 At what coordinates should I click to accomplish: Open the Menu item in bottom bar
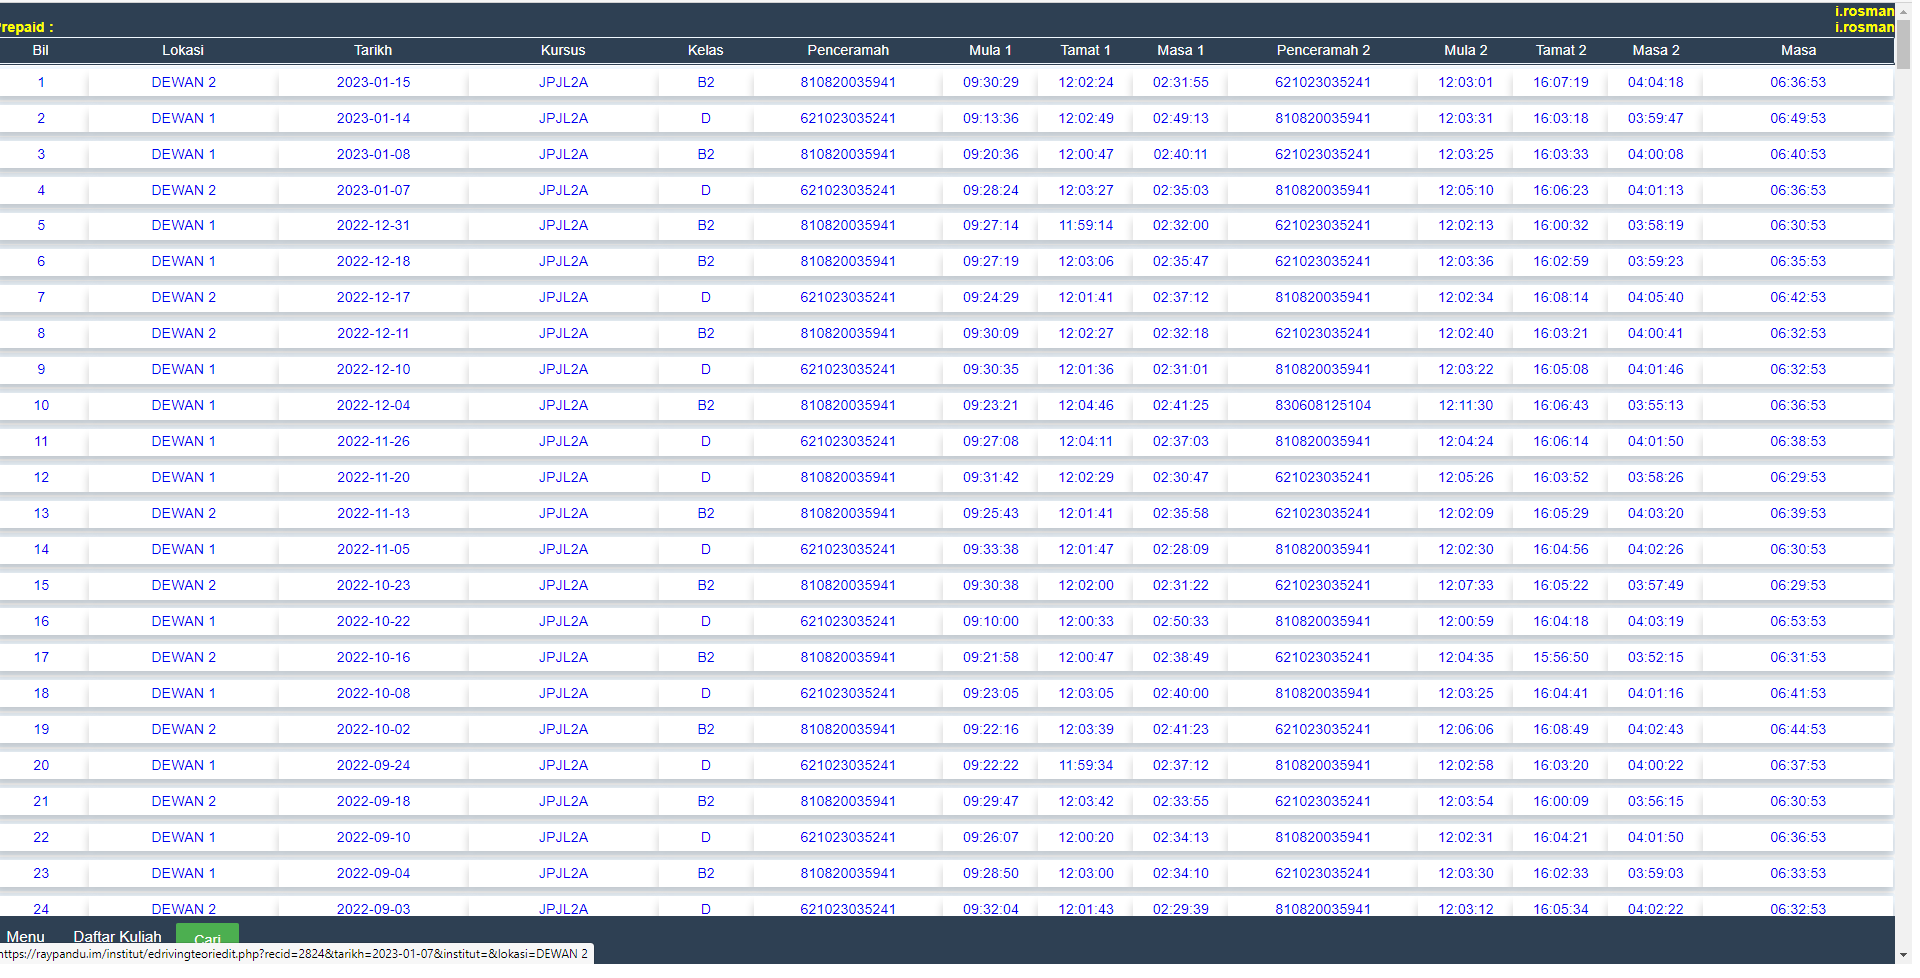[x=26, y=937]
